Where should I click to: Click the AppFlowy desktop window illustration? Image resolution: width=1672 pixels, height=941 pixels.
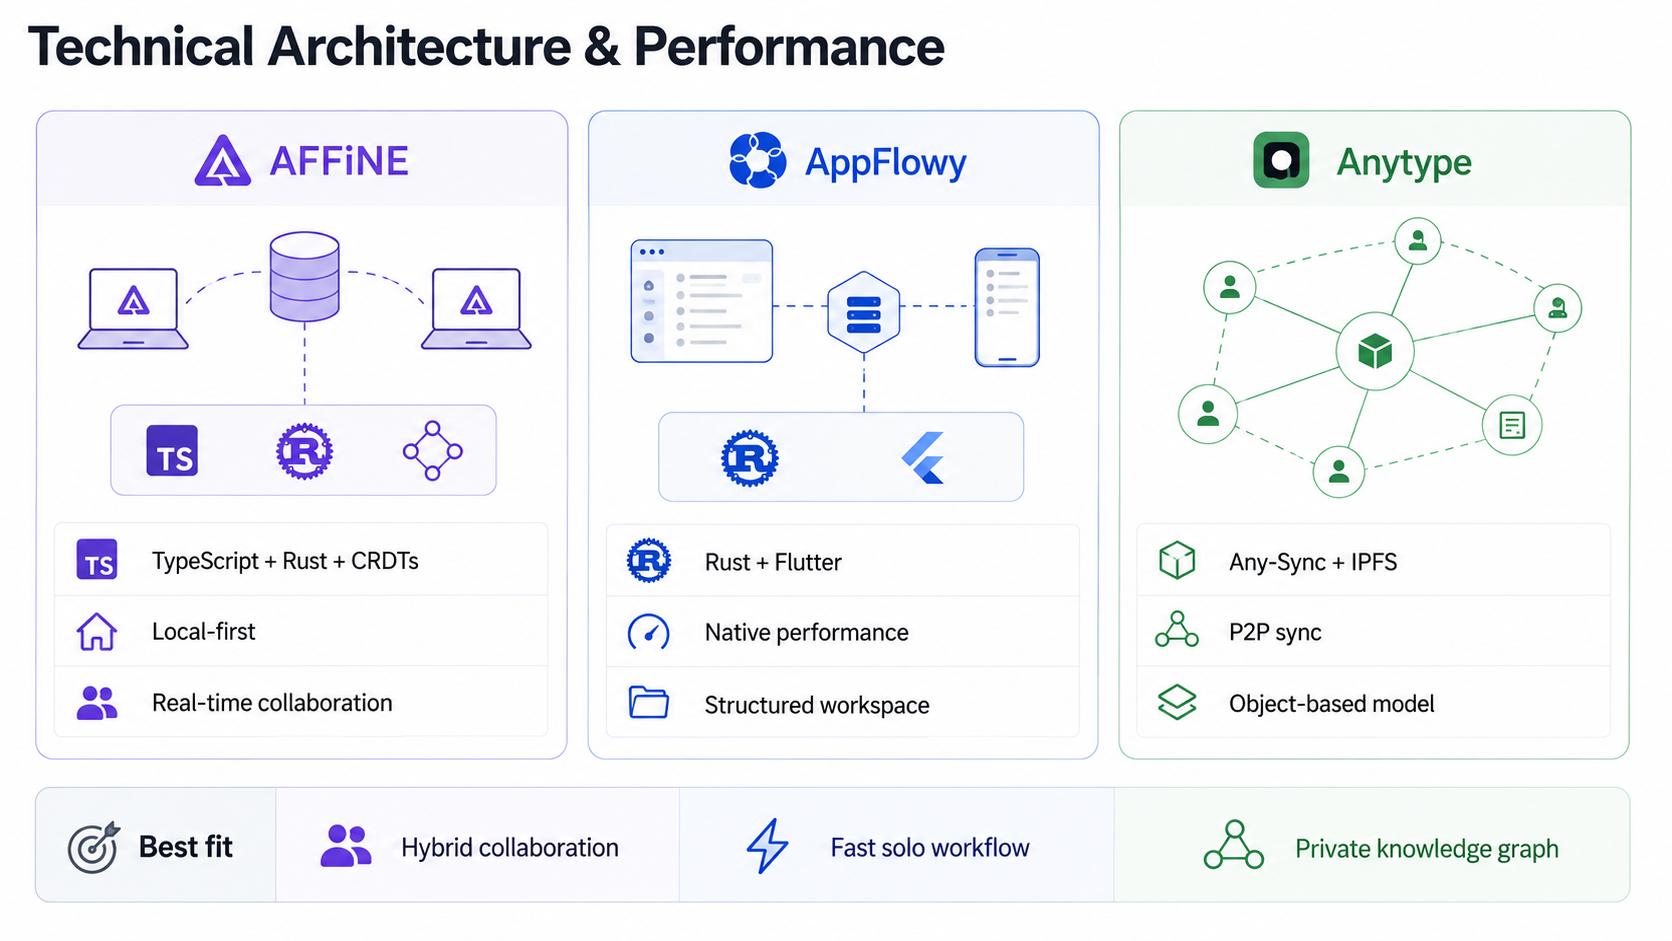tap(702, 301)
